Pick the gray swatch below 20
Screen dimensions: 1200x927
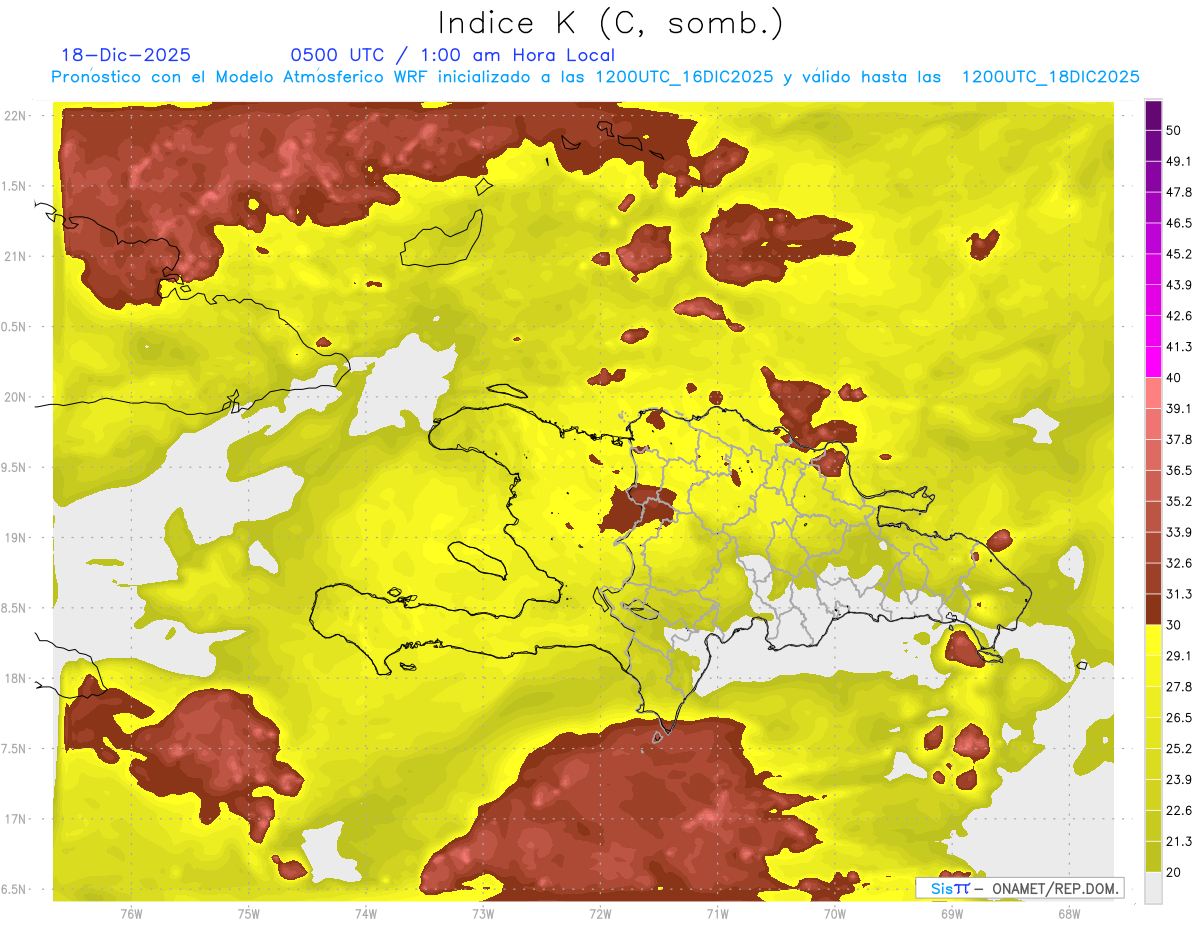click(x=1153, y=887)
